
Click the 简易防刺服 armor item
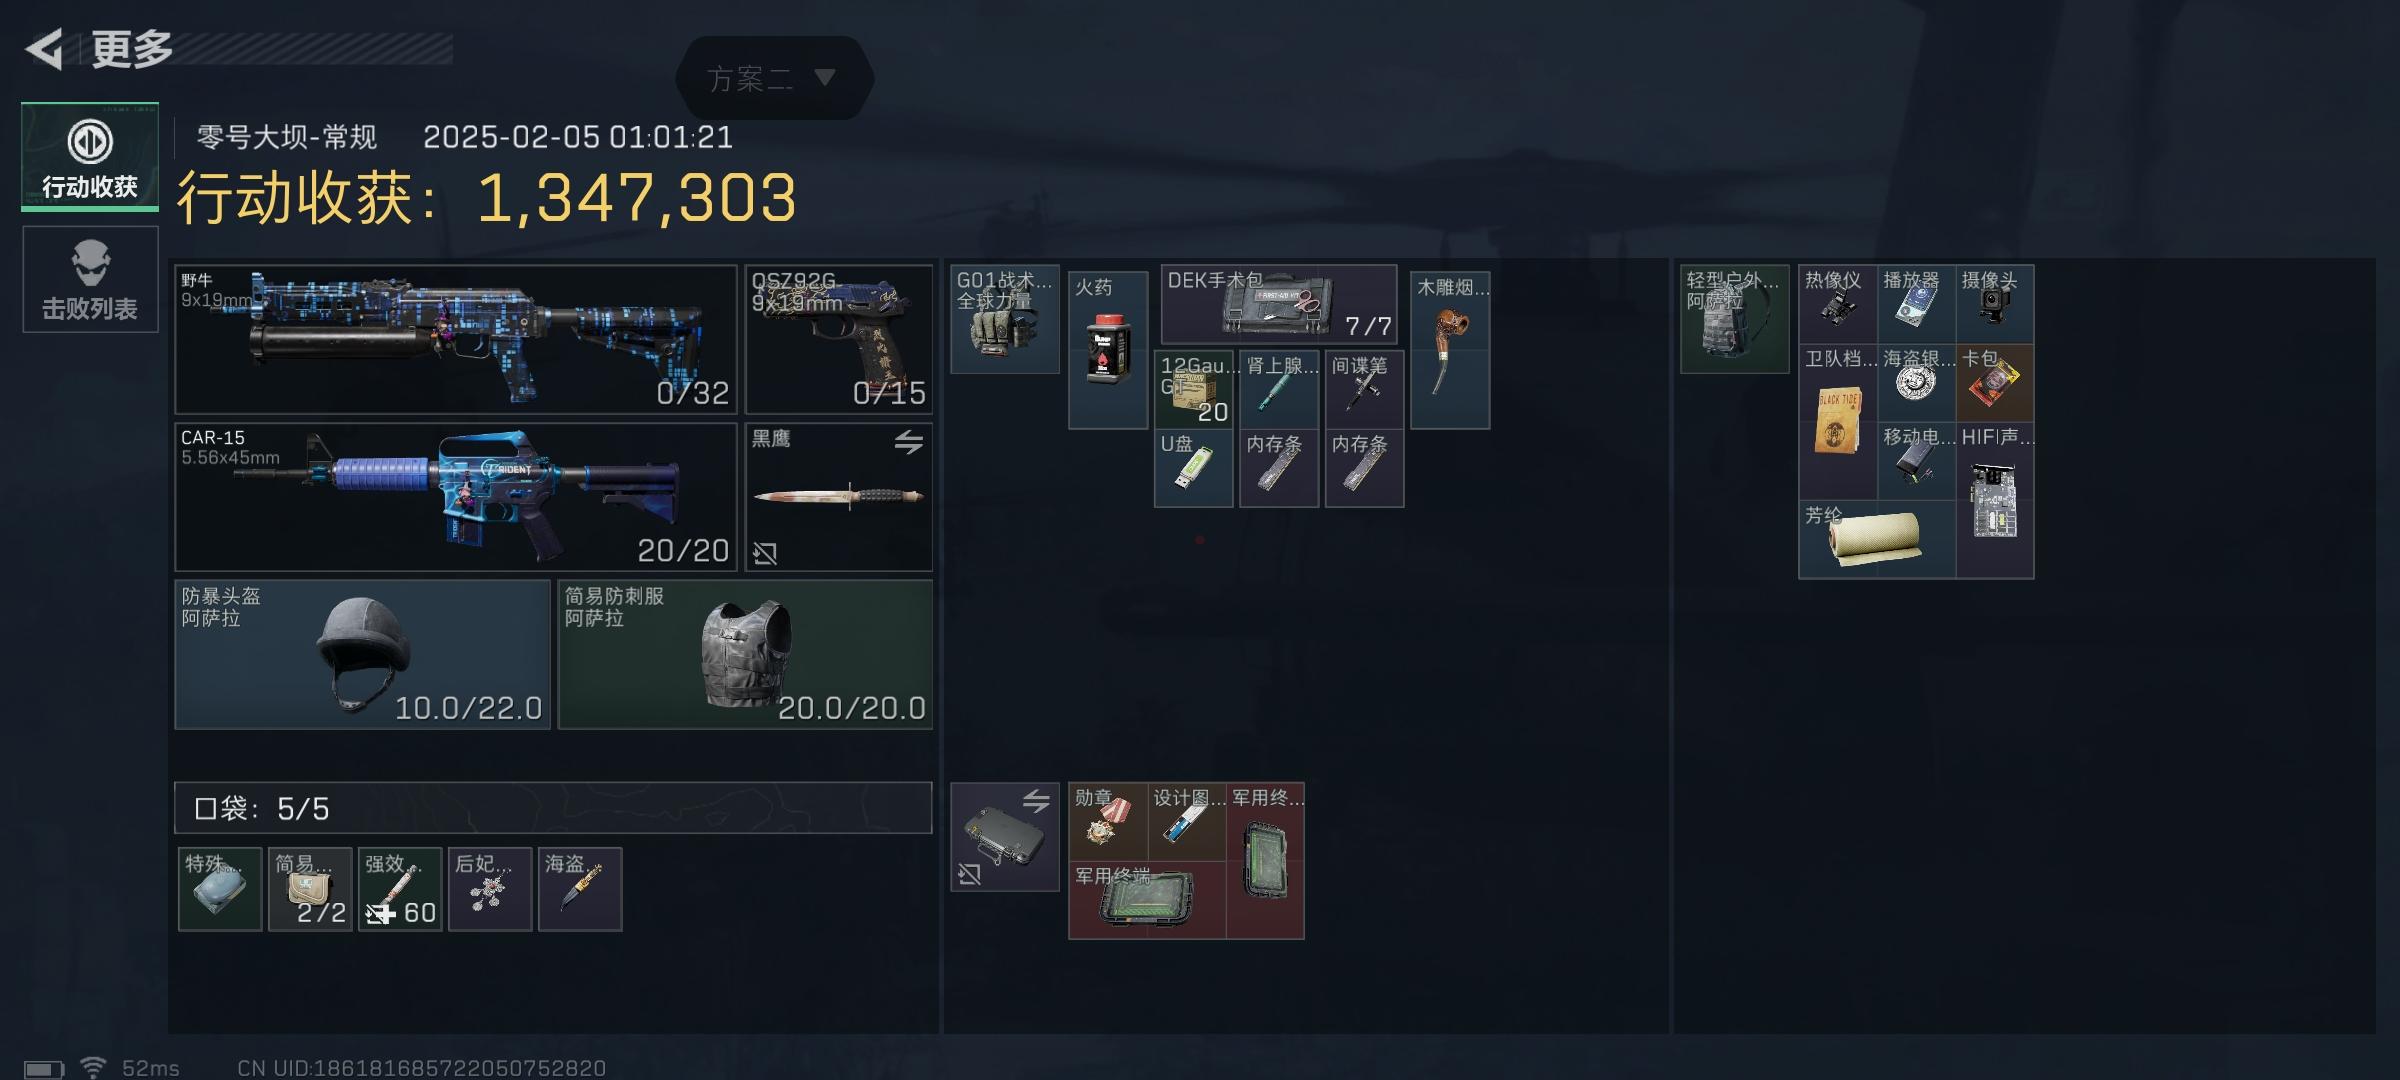[x=745, y=655]
